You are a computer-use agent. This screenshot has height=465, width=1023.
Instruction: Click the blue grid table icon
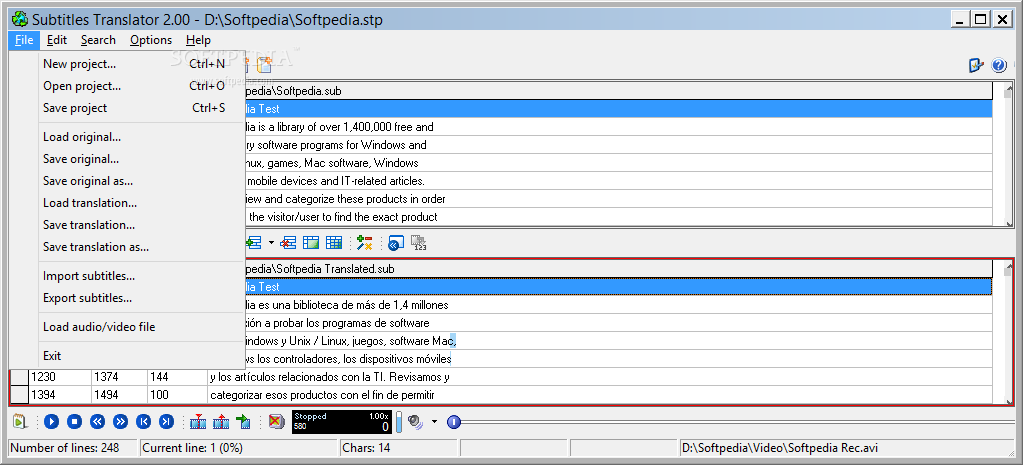point(333,243)
